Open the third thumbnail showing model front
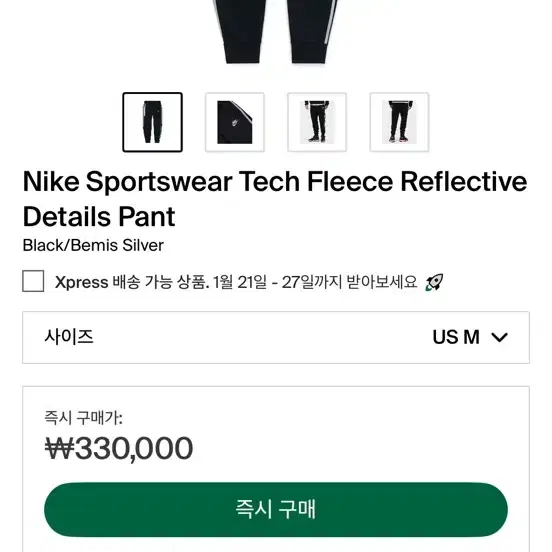This screenshot has height=552, width=552. [x=317, y=122]
